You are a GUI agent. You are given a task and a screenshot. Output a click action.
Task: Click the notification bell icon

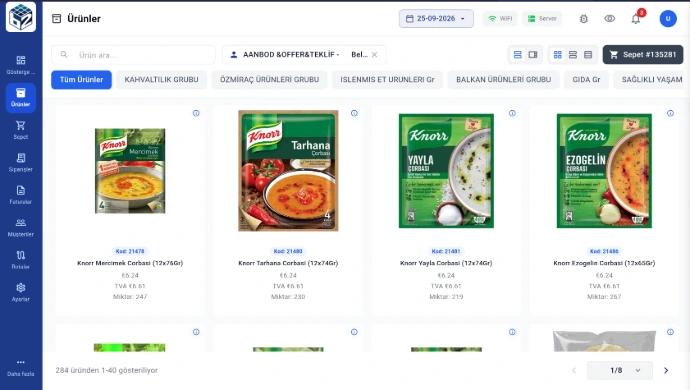635,18
